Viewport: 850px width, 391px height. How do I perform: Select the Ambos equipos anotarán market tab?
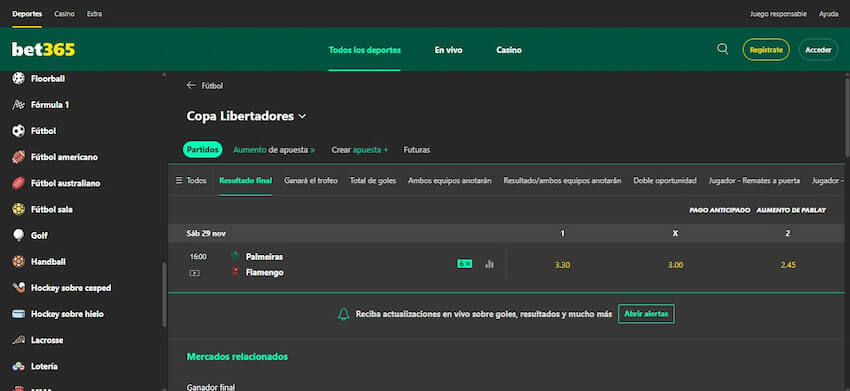pos(450,181)
